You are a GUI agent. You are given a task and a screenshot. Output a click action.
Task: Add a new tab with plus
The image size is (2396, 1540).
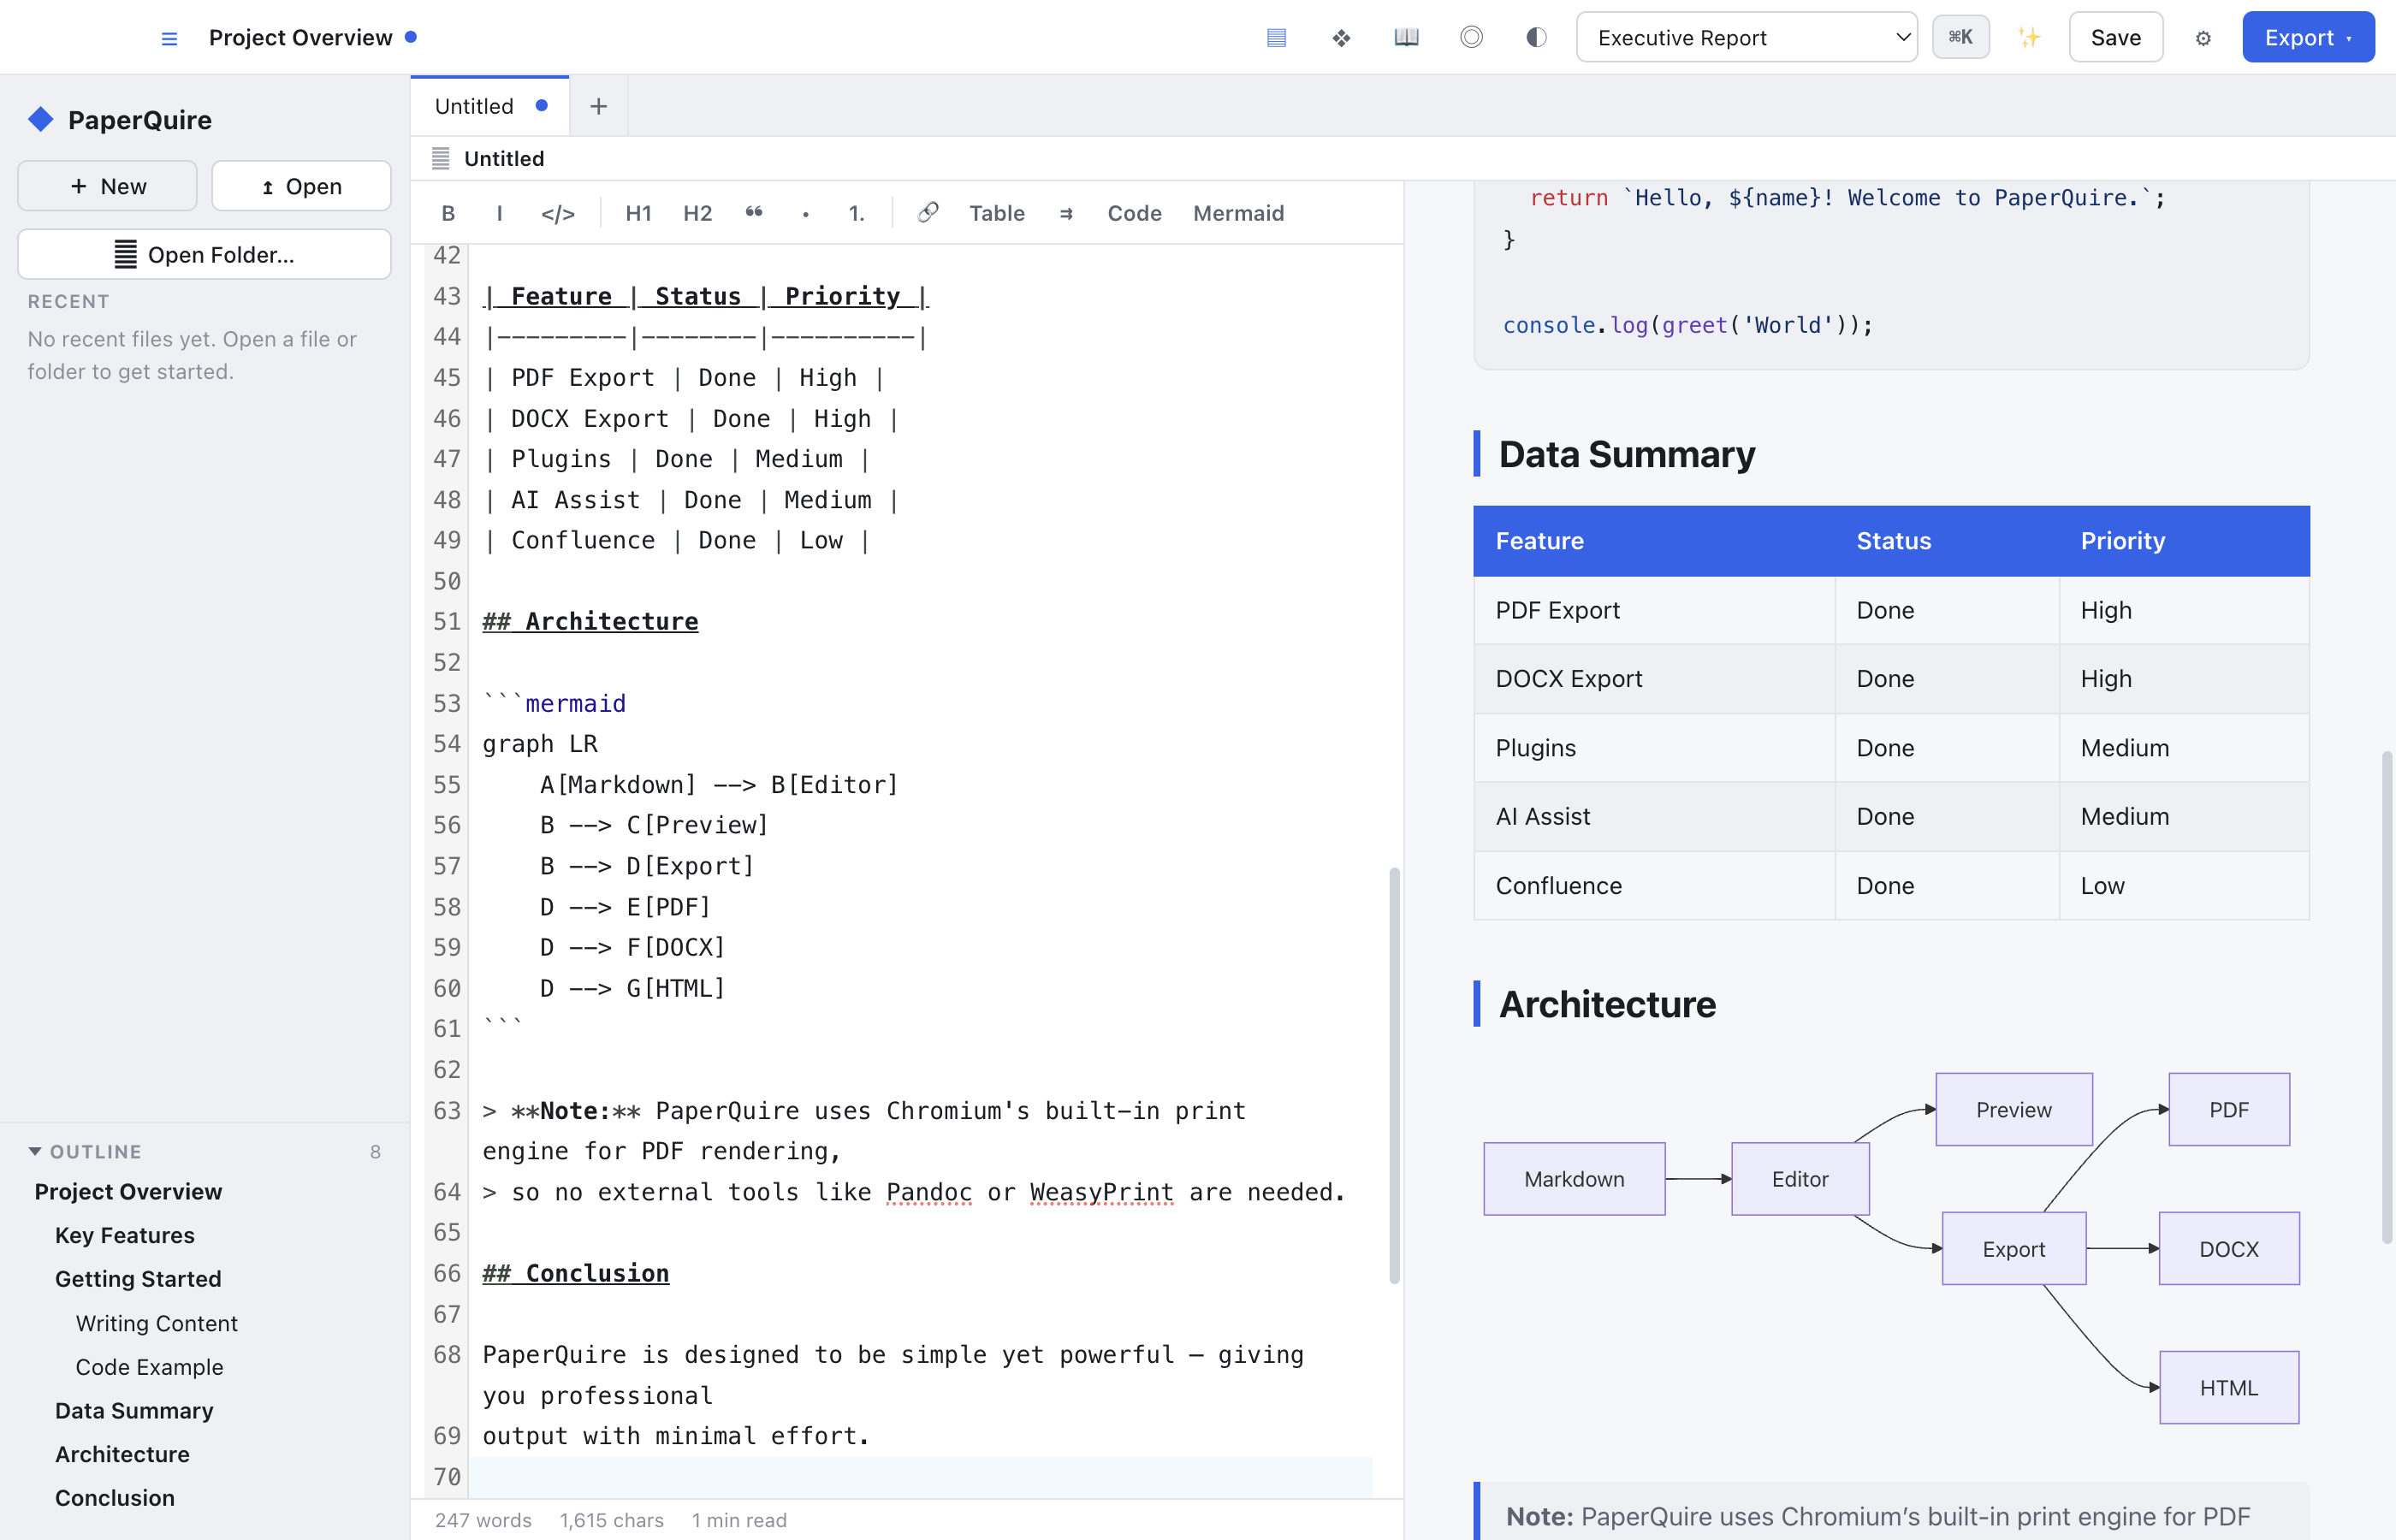(598, 106)
